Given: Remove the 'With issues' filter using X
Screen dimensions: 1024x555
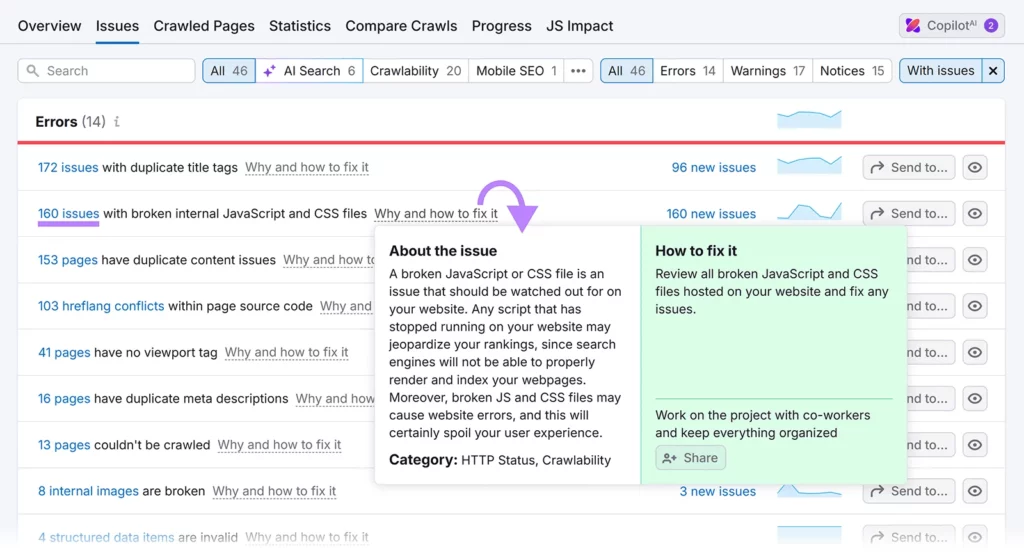Looking at the screenshot, I should click(992, 71).
